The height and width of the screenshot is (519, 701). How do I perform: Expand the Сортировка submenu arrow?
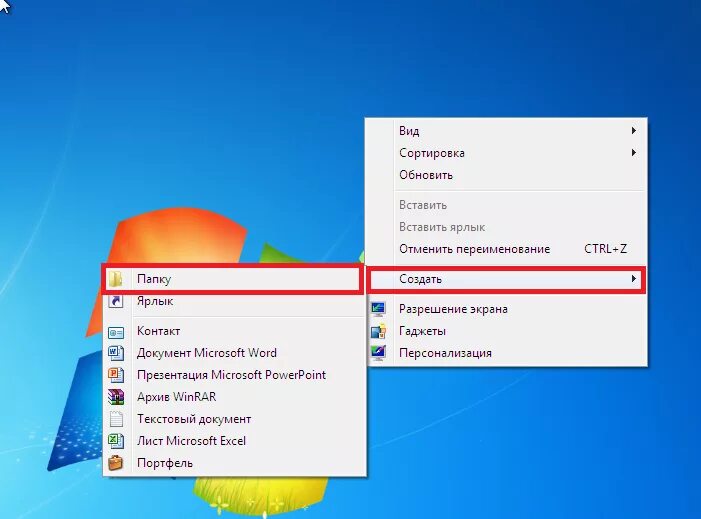[633, 153]
